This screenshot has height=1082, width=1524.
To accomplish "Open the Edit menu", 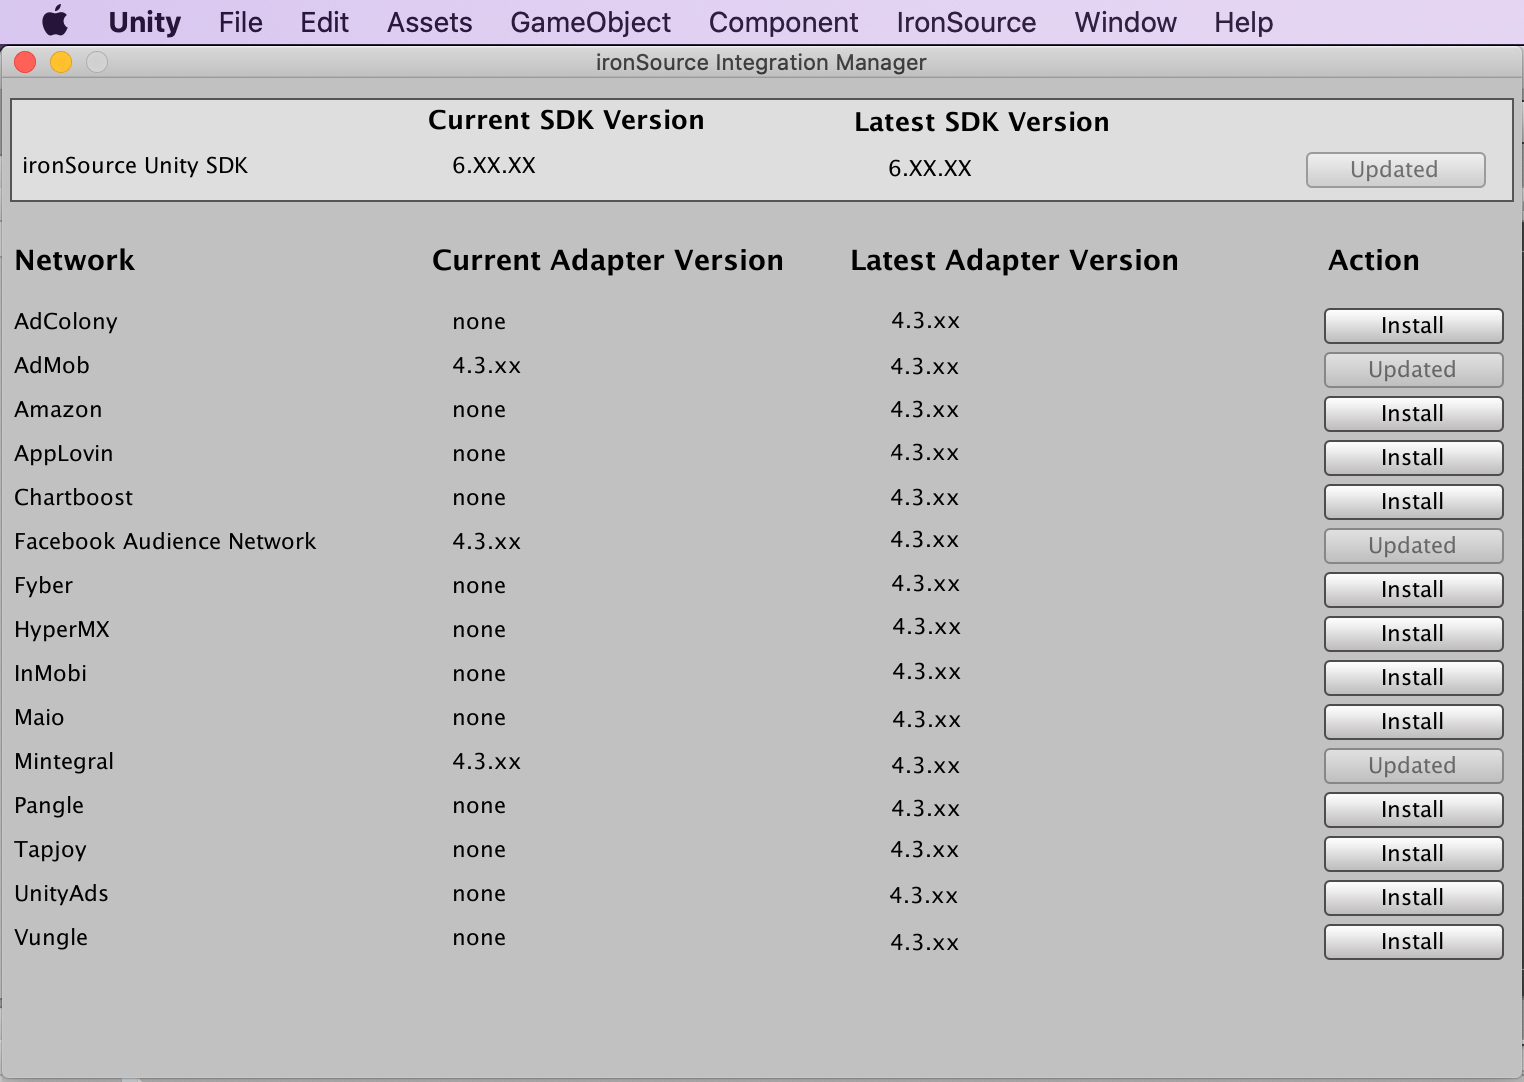I will coord(324,22).
